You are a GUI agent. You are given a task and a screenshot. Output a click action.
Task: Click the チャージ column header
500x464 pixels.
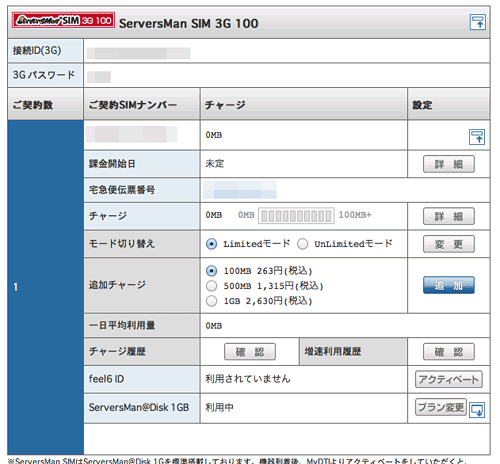[x=304, y=104]
